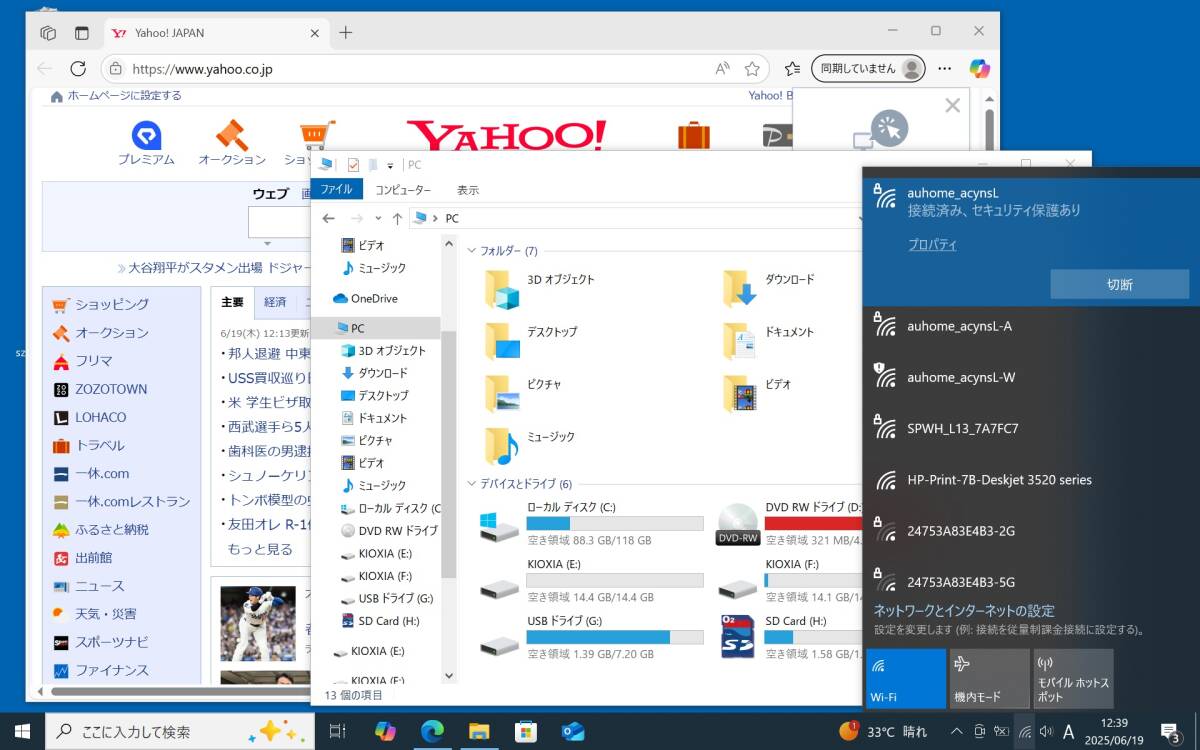
Task: Open the ミュージック folder in main pane
Action: click(531, 445)
